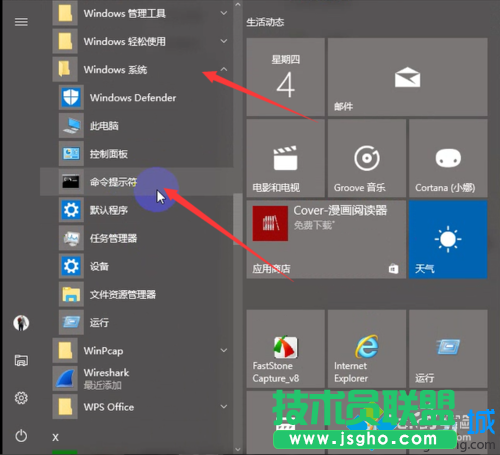Screen dimensions: 500x455
Task: Launch 命令提示符 text entry
Action: click(x=113, y=182)
